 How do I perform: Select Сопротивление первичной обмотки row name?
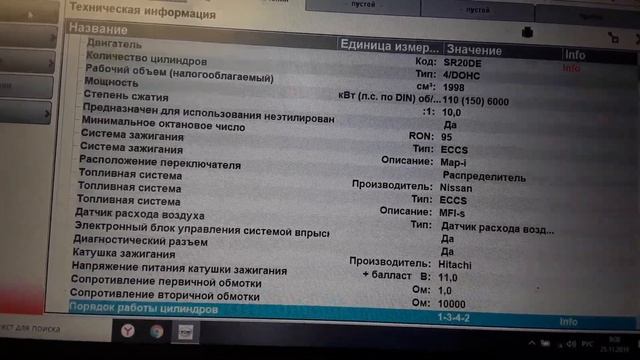coord(166,281)
